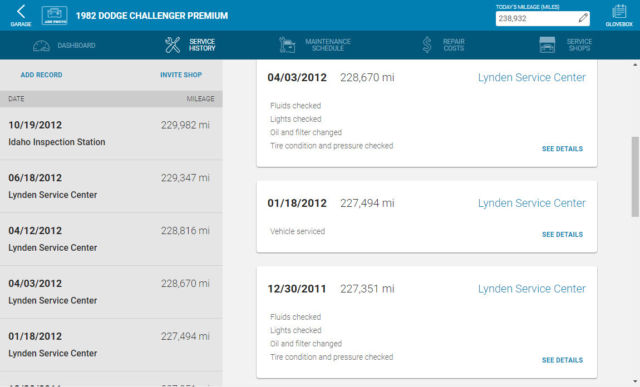
Task: Select the Service History wrench icon
Action: pyautogui.click(x=172, y=45)
